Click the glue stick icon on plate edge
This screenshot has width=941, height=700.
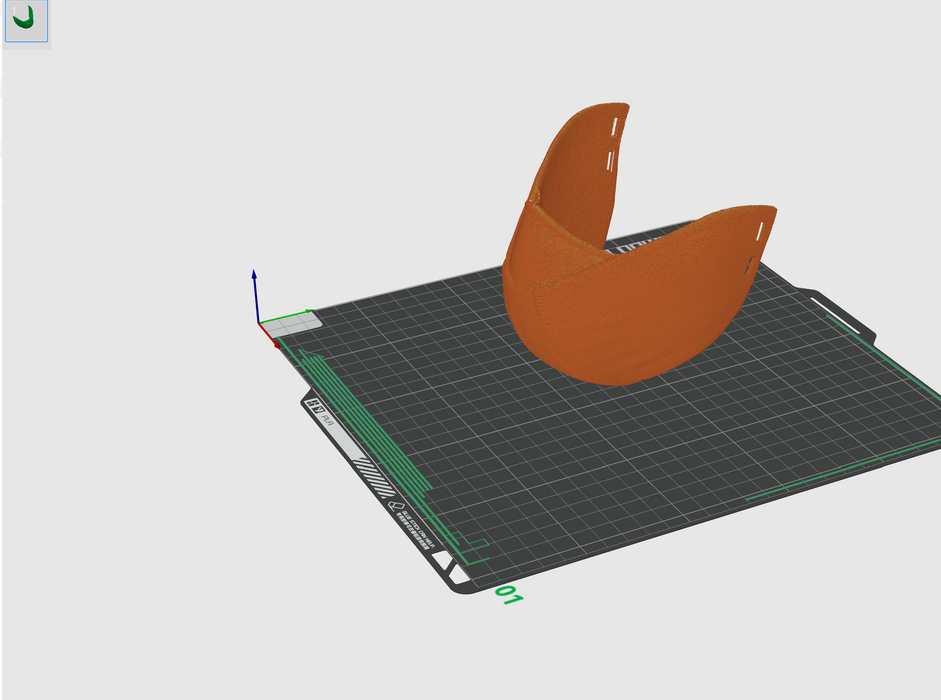(x=396, y=506)
